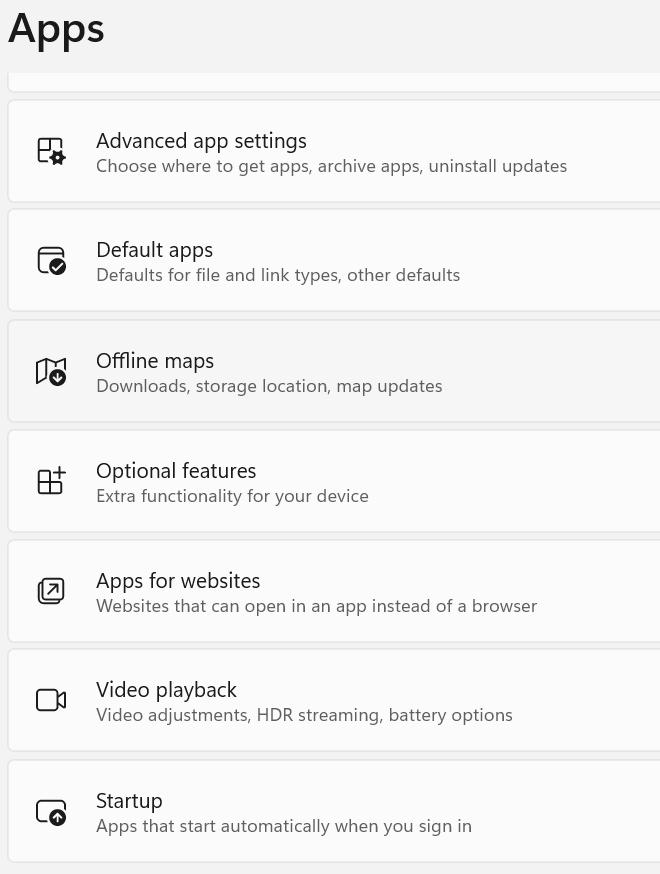Click the Offline maps download icon
Screen dimensions: 660x874
coord(51,371)
